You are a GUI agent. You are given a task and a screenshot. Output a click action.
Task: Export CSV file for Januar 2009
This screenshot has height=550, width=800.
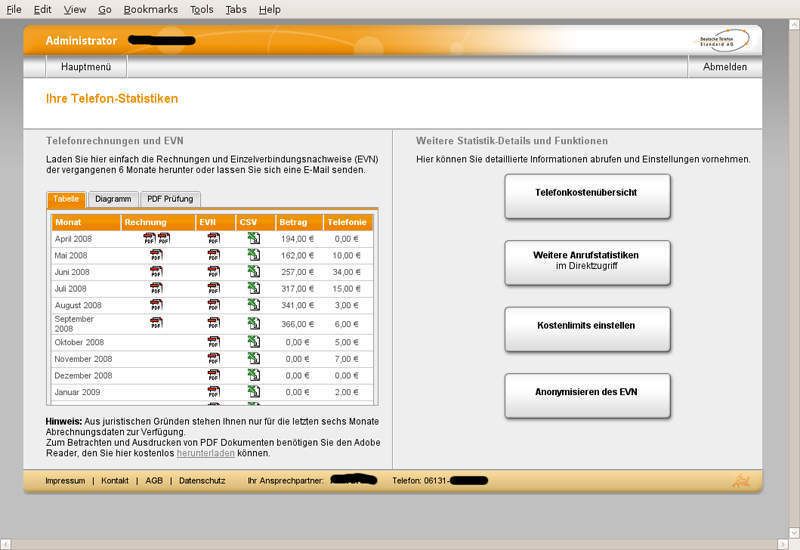pyautogui.click(x=254, y=391)
